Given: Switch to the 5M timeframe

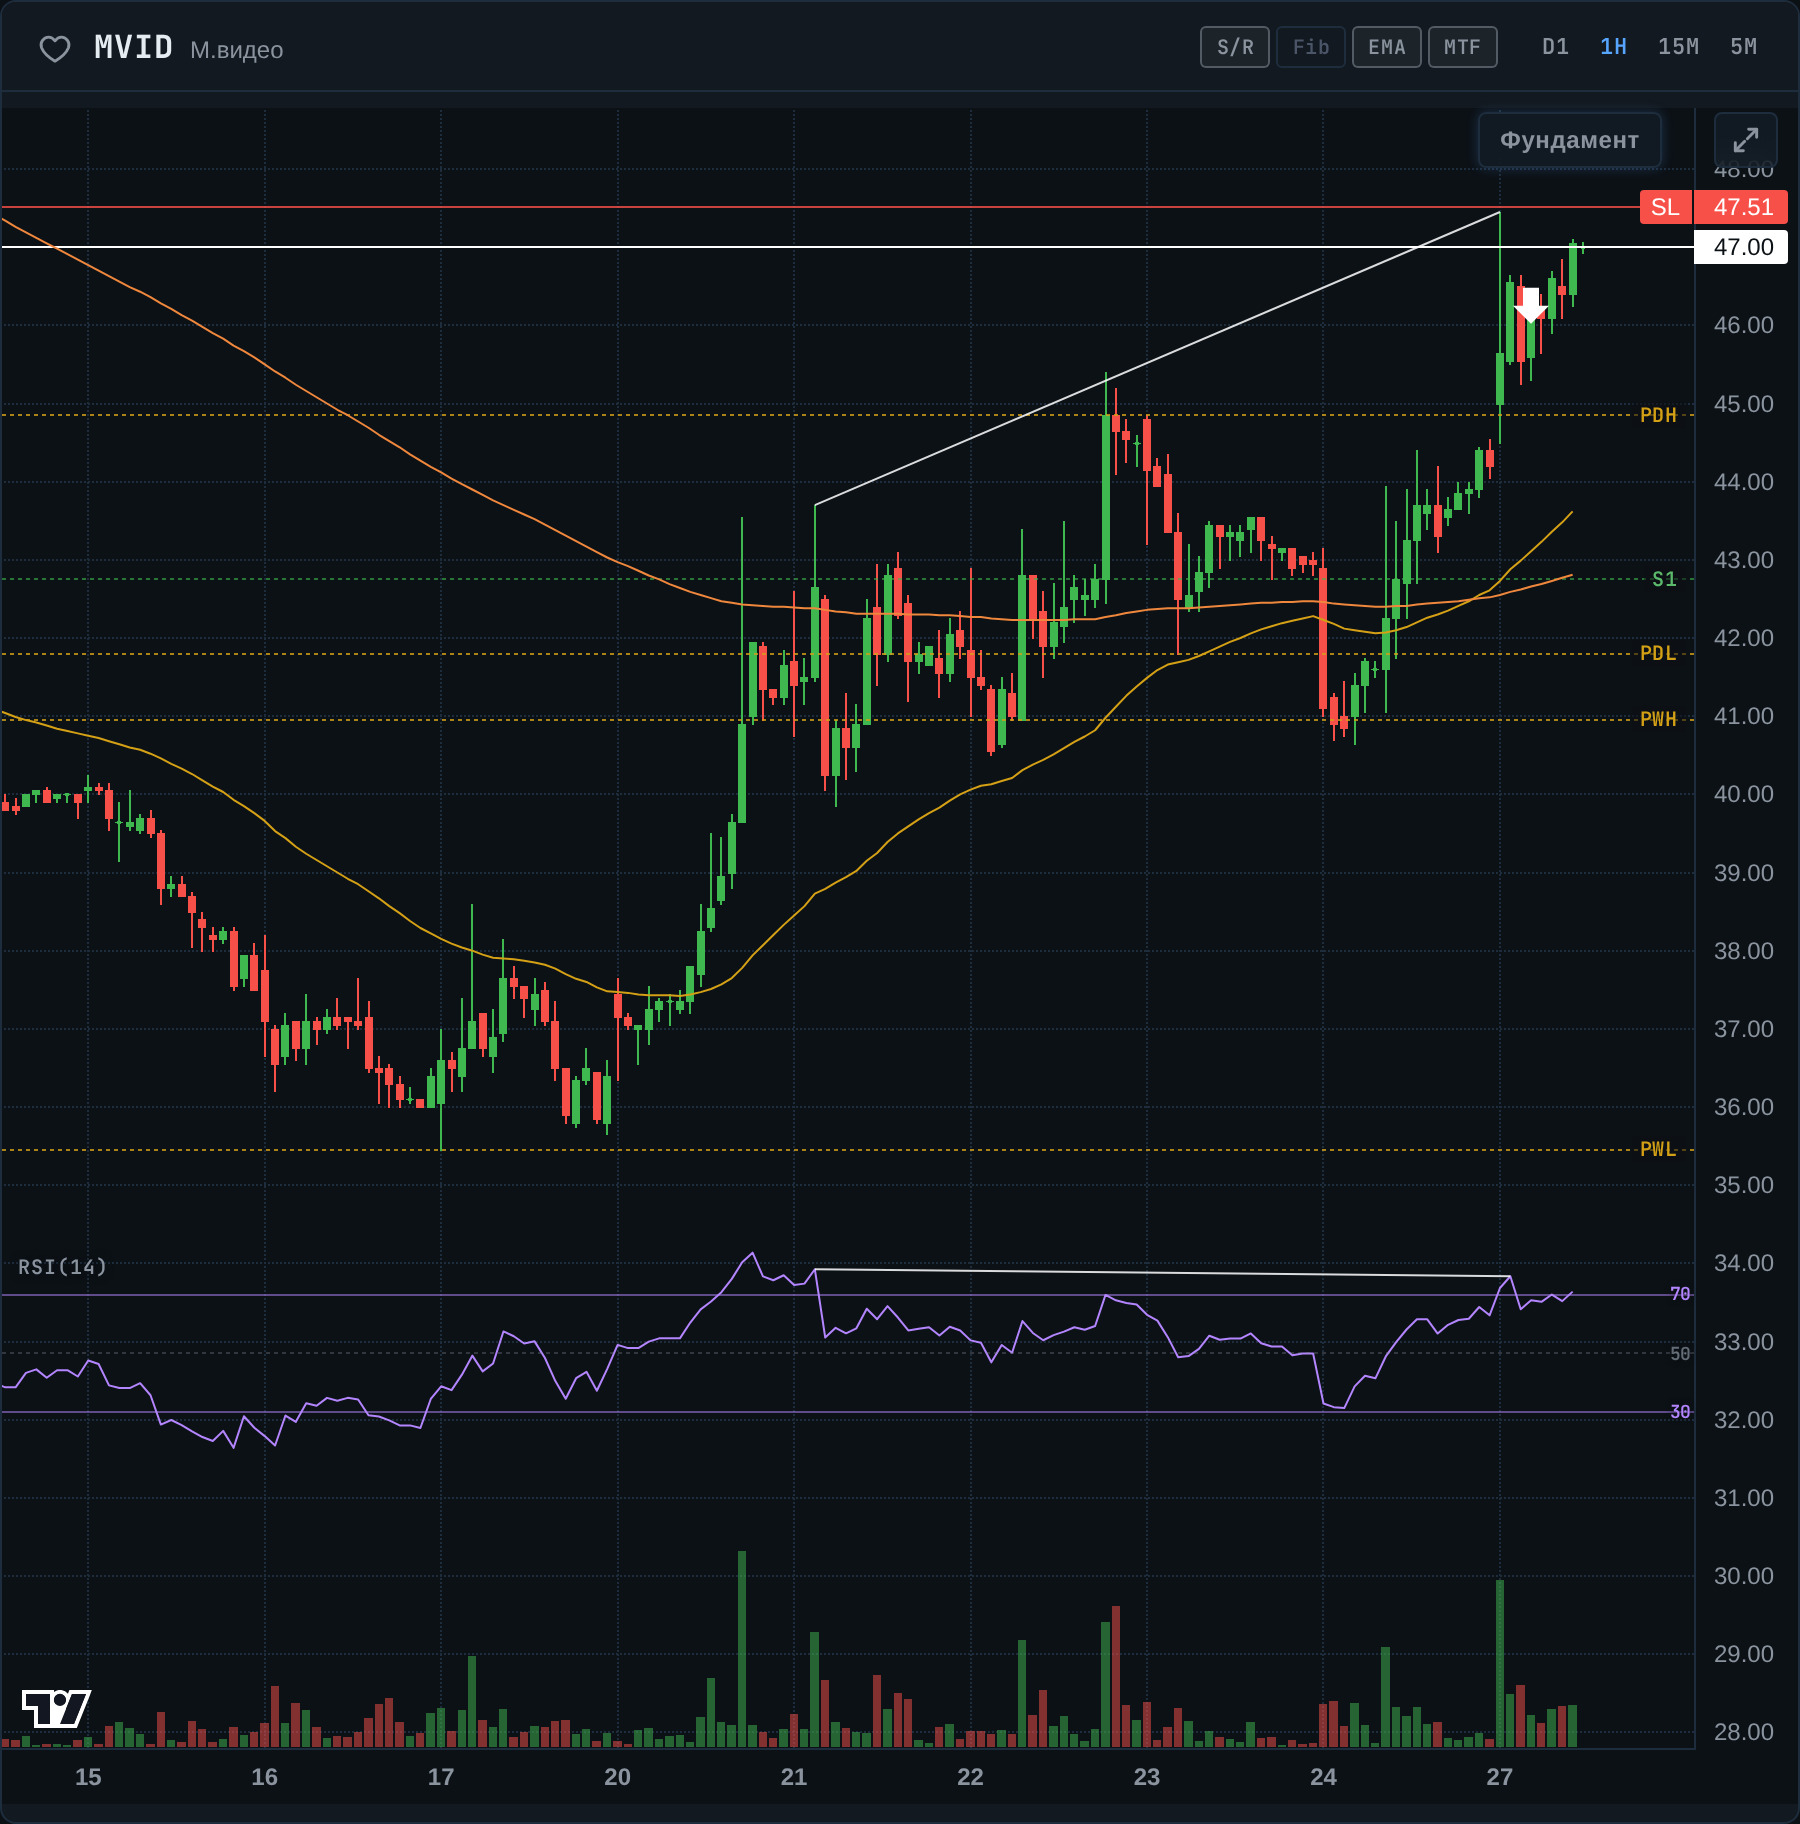Looking at the screenshot, I should (1743, 47).
